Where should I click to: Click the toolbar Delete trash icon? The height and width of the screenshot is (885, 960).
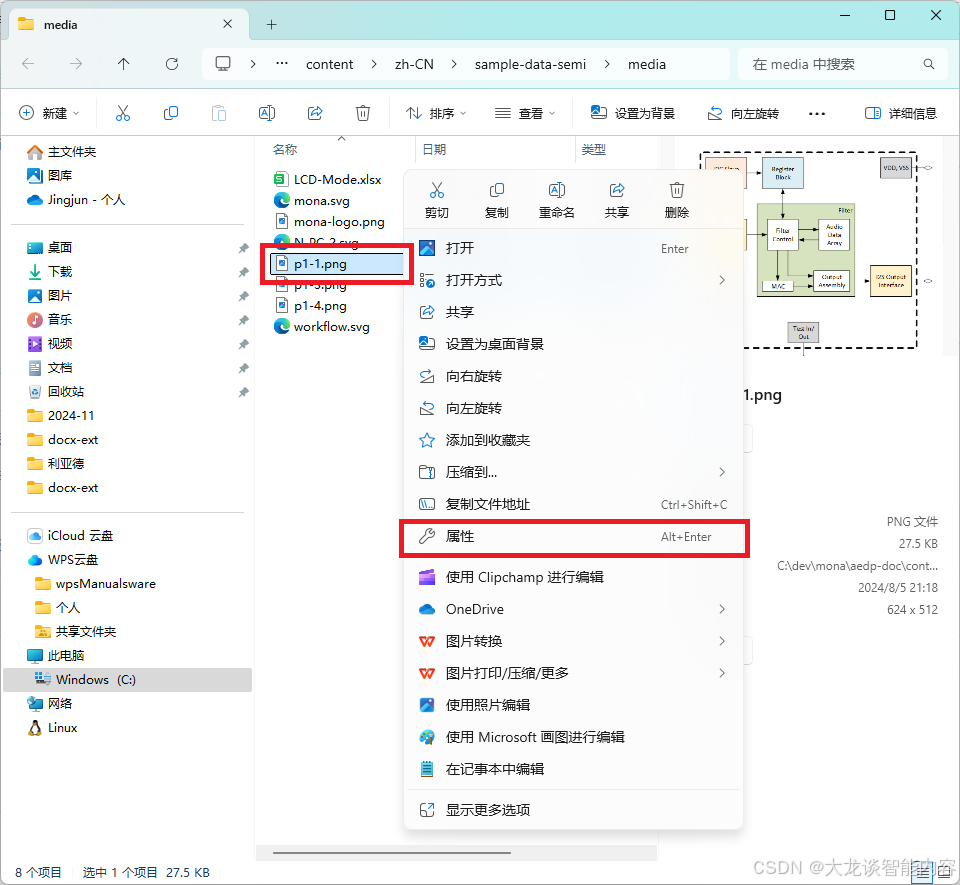tap(363, 113)
